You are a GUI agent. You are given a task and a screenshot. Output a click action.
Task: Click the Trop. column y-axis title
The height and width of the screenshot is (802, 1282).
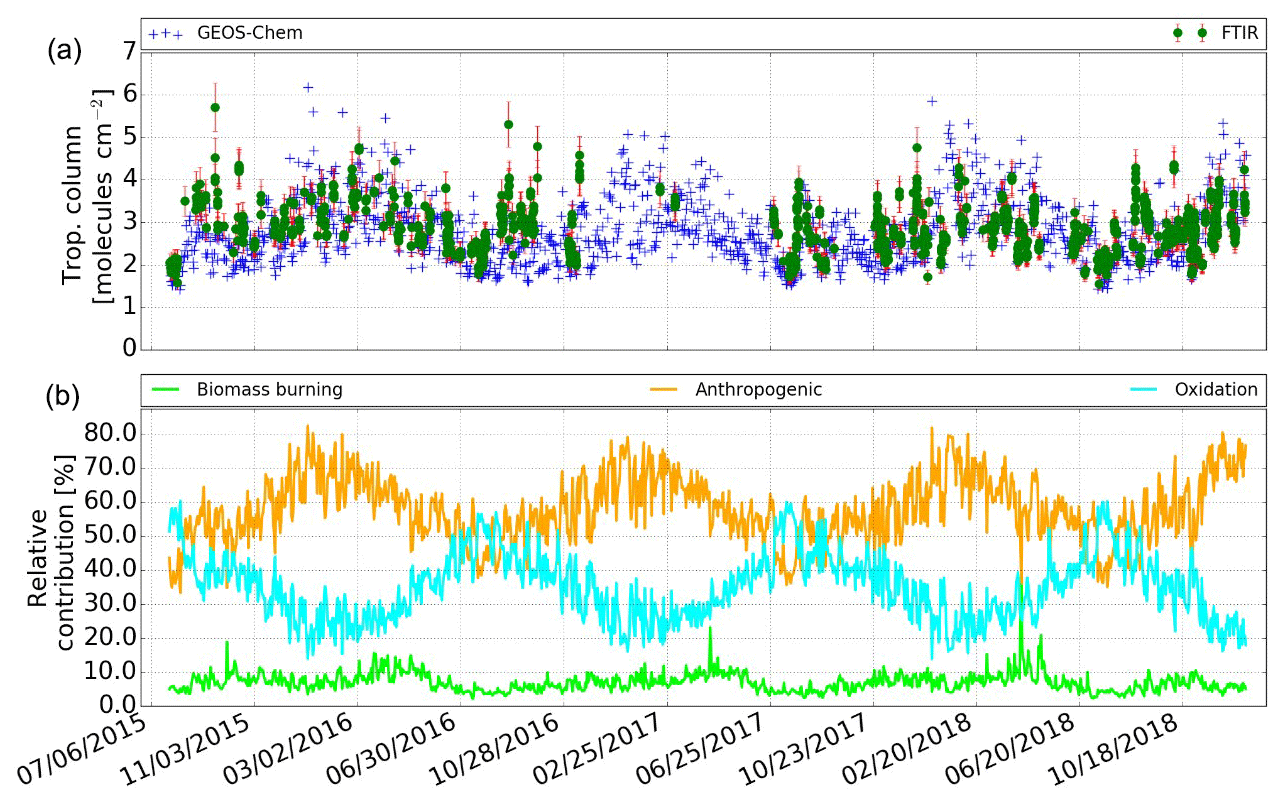85,198
